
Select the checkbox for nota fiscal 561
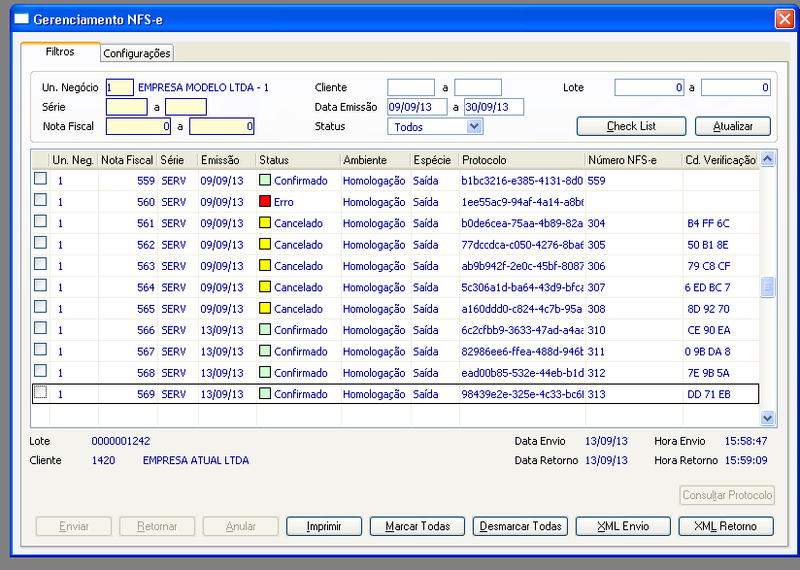(x=40, y=221)
